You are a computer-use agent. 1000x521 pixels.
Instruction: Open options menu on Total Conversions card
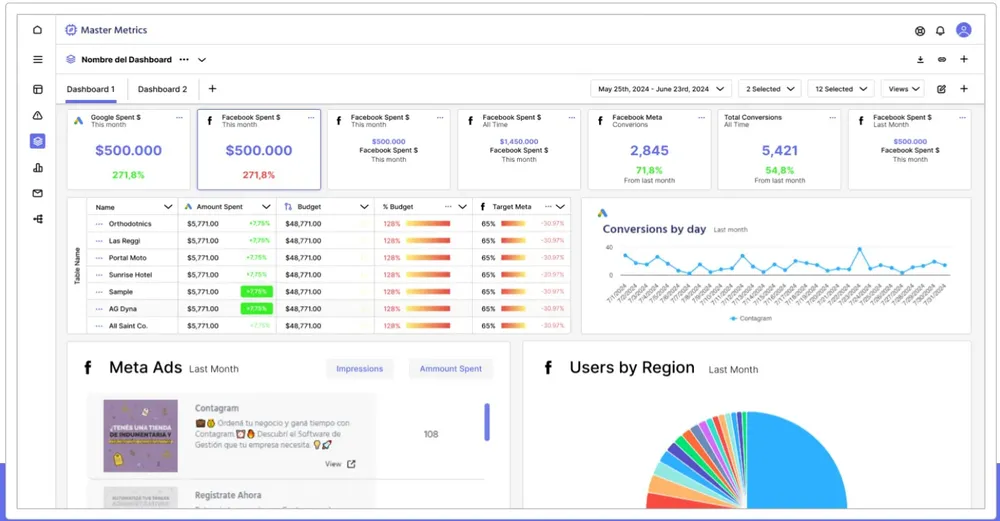832,117
